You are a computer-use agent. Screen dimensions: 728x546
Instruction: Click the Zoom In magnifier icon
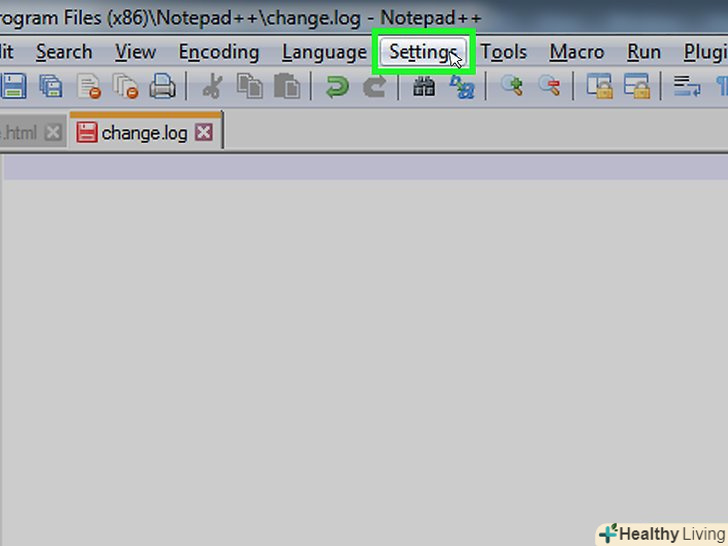pyautogui.click(x=512, y=86)
